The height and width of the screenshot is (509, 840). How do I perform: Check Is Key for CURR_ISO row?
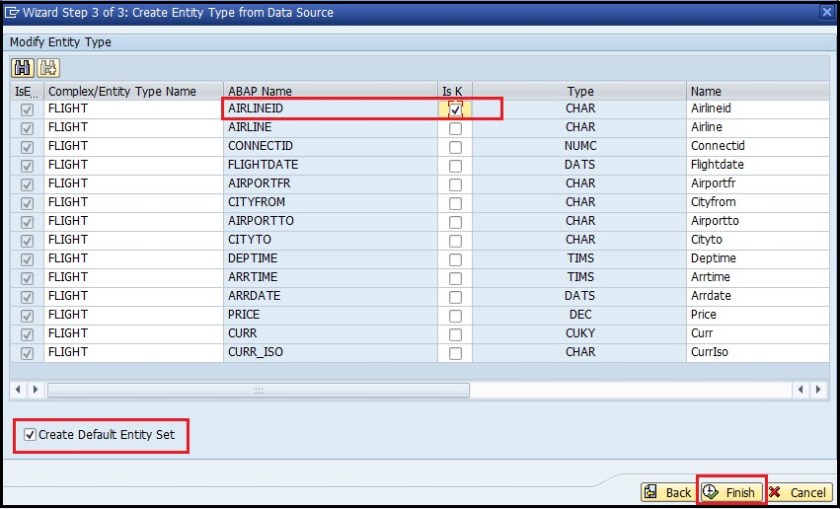click(x=455, y=354)
